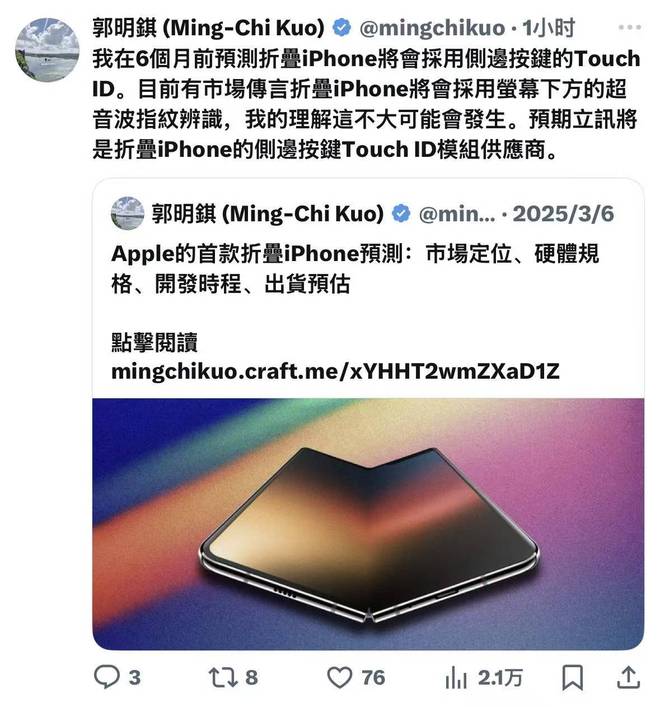This screenshot has width=660, height=707.
Task: Share post via upload arrow icon
Action: (x=628, y=677)
